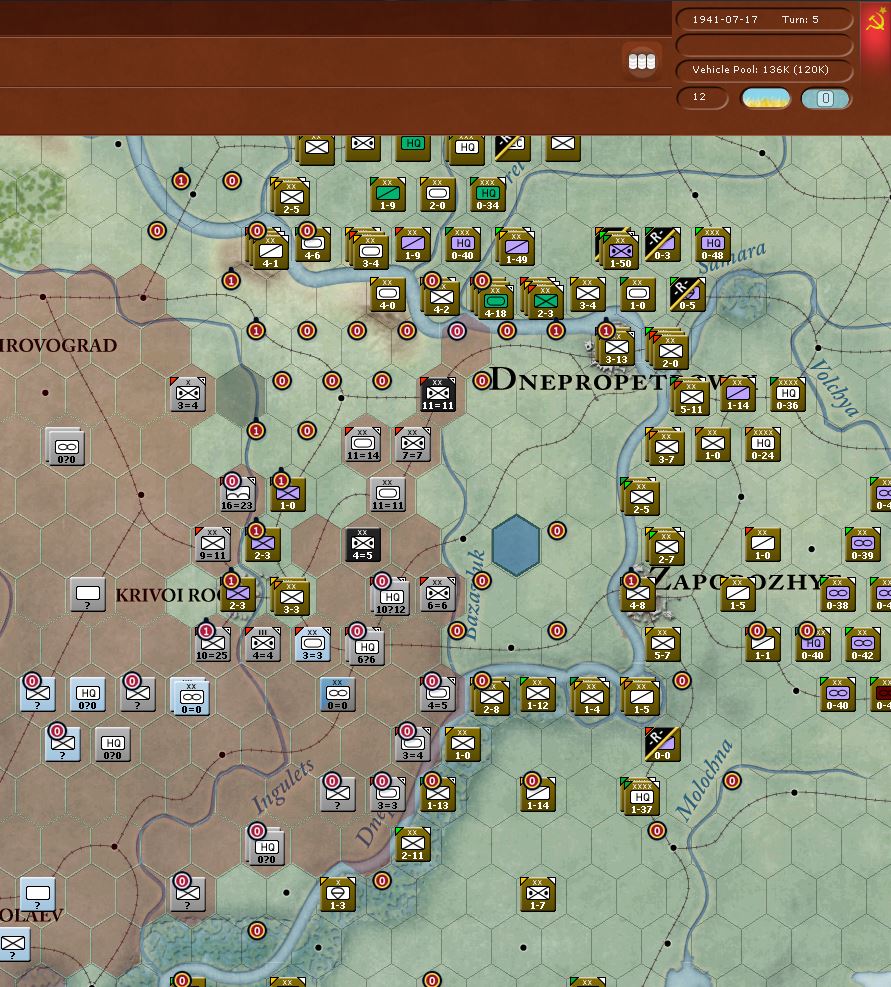Select the German 7=7 motorized counter
The height and width of the screenshot is (987, 891).
412,444
